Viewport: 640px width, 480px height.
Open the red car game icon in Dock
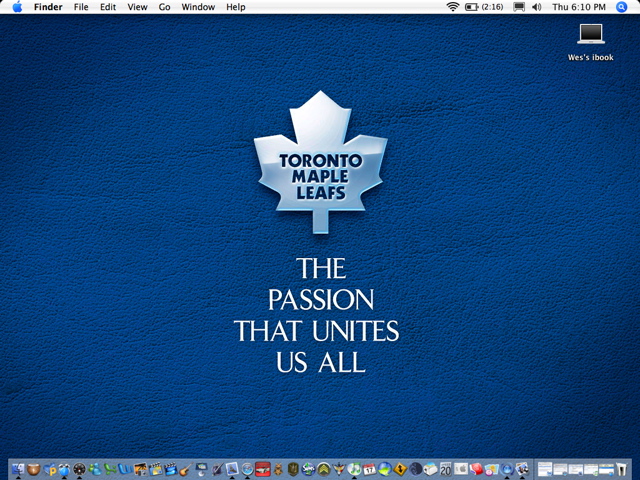263,469
